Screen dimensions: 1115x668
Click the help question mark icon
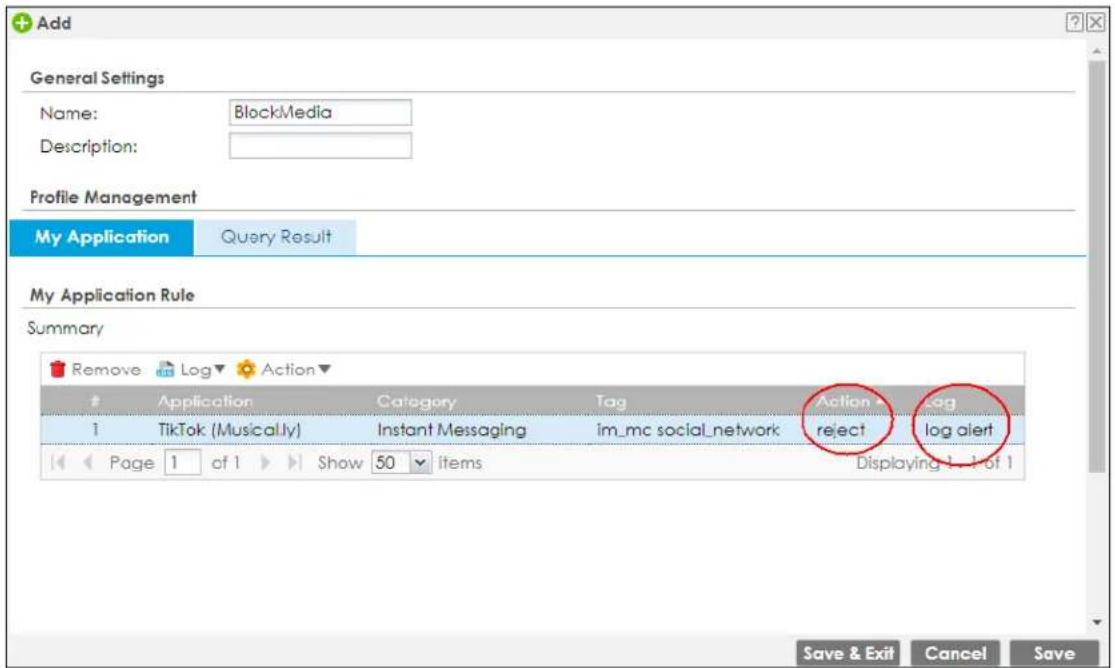[x=1074, y=23]
